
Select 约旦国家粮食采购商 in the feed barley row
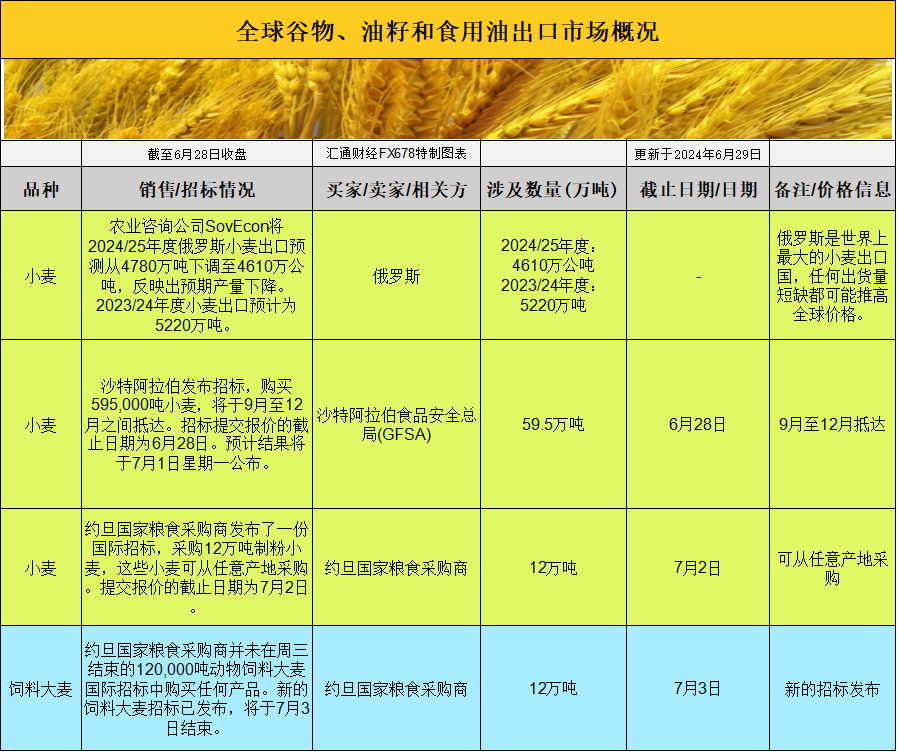(396, 688)
